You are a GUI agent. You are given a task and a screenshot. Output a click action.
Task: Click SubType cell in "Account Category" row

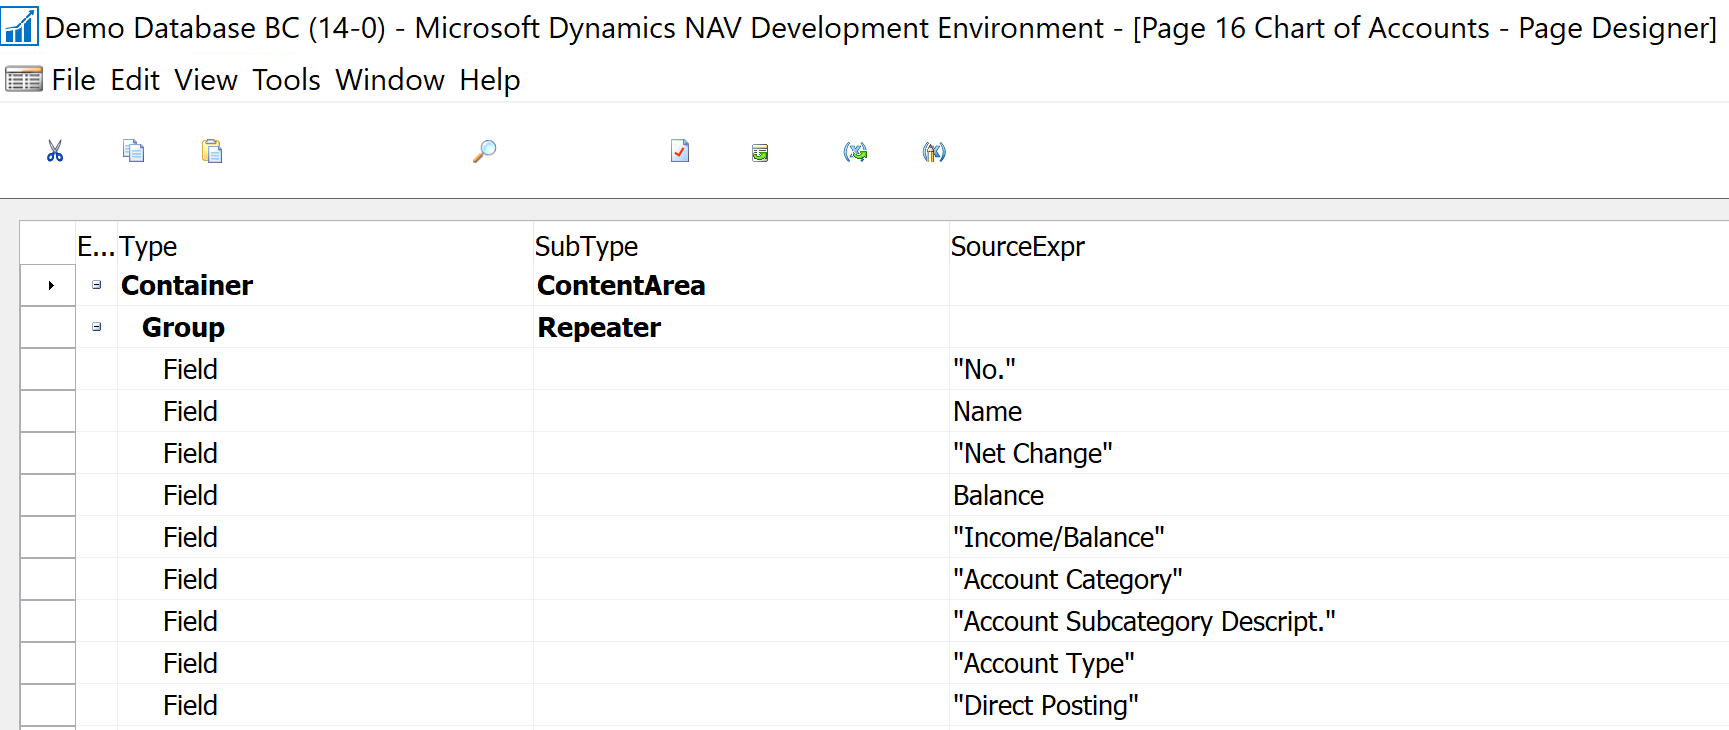pyautogui.click(x=741, y=579)
